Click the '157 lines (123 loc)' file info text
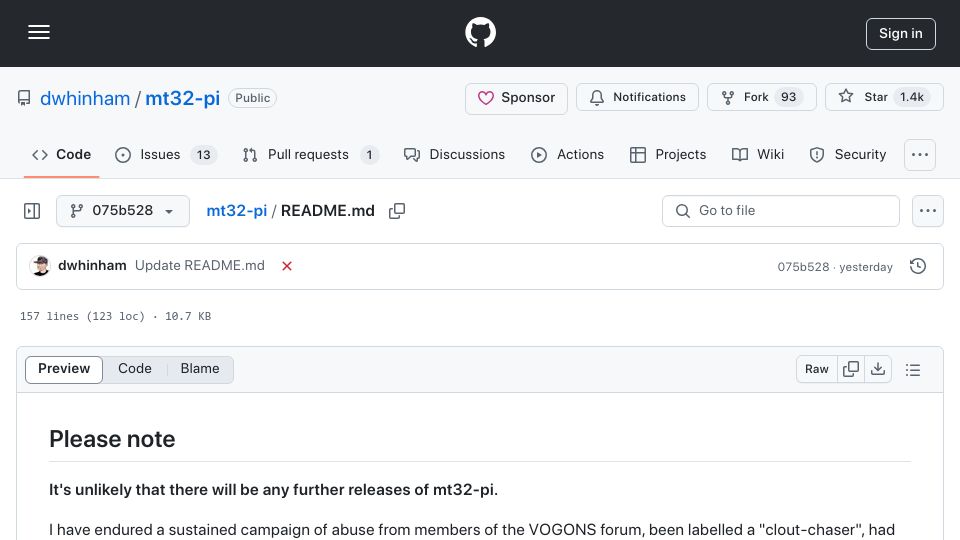 click(82, 317)
